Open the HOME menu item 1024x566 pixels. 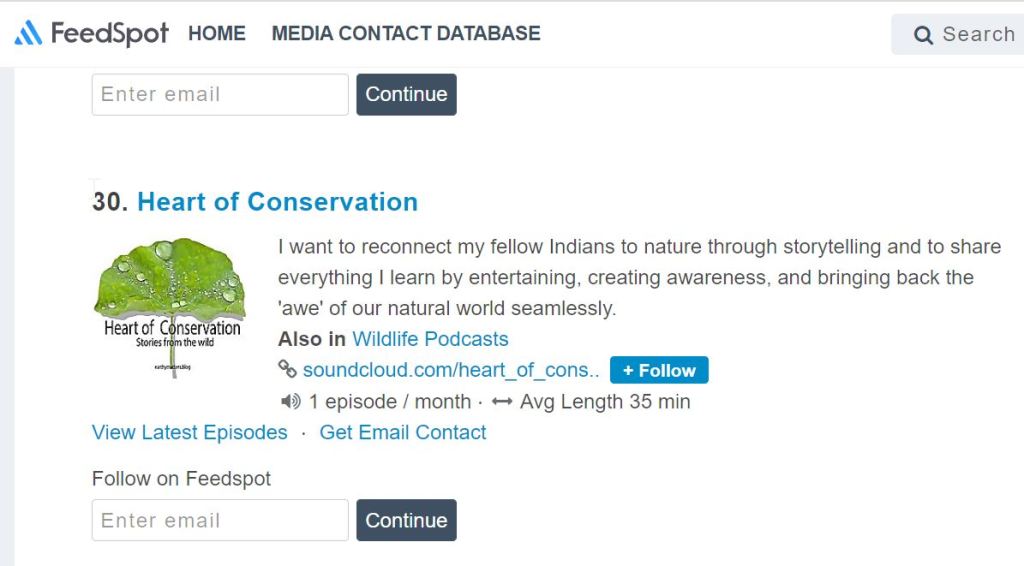tap(217, 33)
